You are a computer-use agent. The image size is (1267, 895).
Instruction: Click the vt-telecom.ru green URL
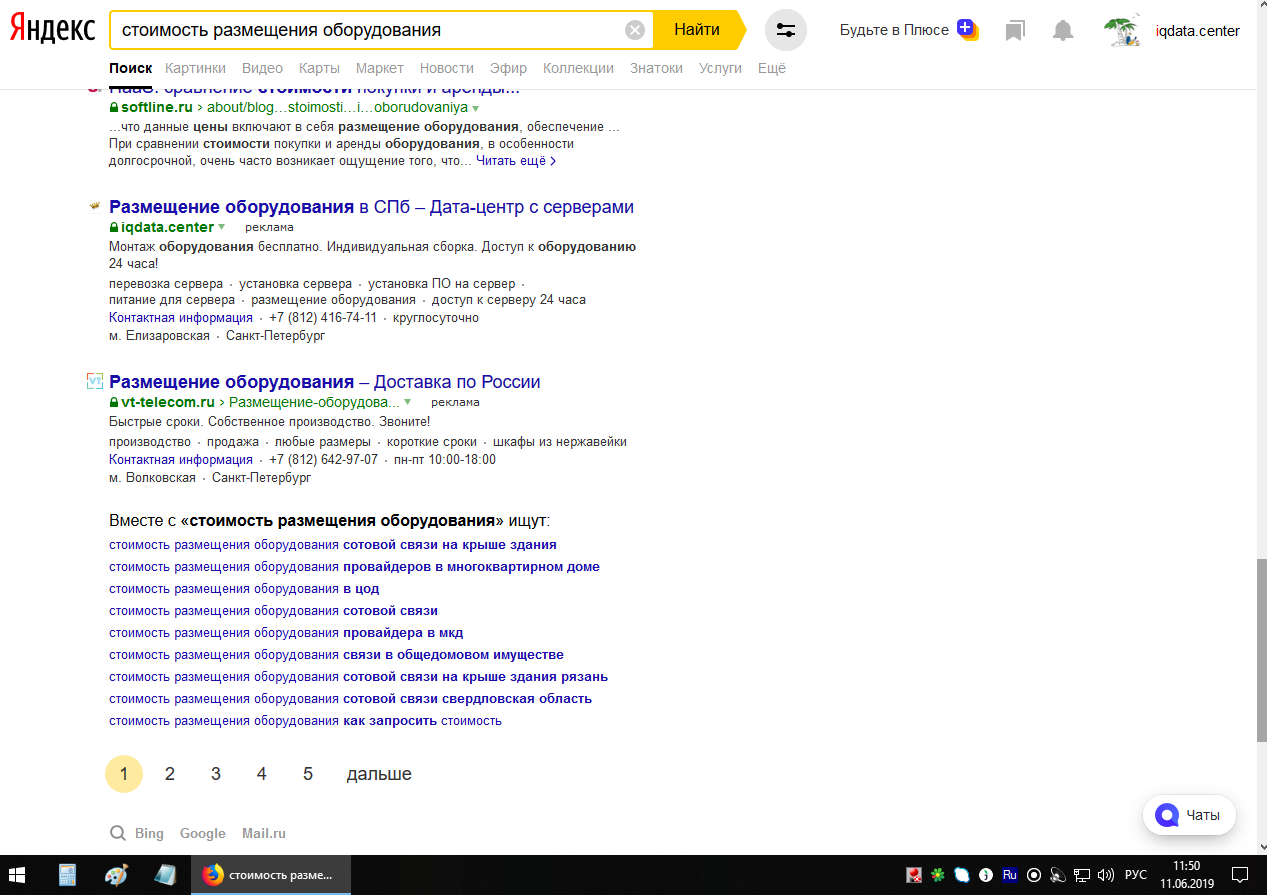(168, 402)
